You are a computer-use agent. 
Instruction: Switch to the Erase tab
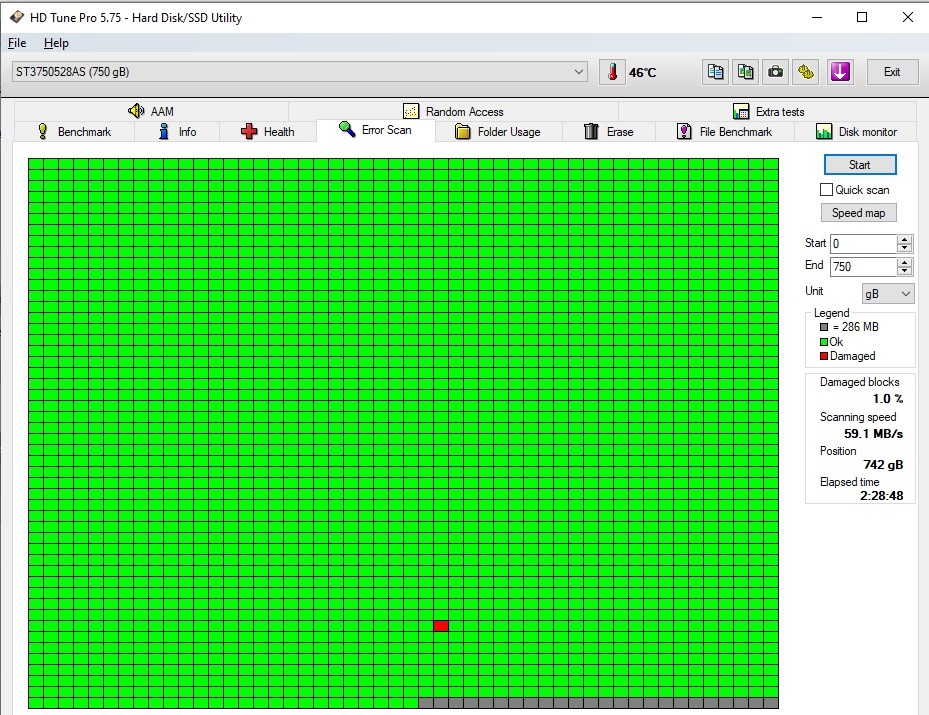click(x=608, y=132)
